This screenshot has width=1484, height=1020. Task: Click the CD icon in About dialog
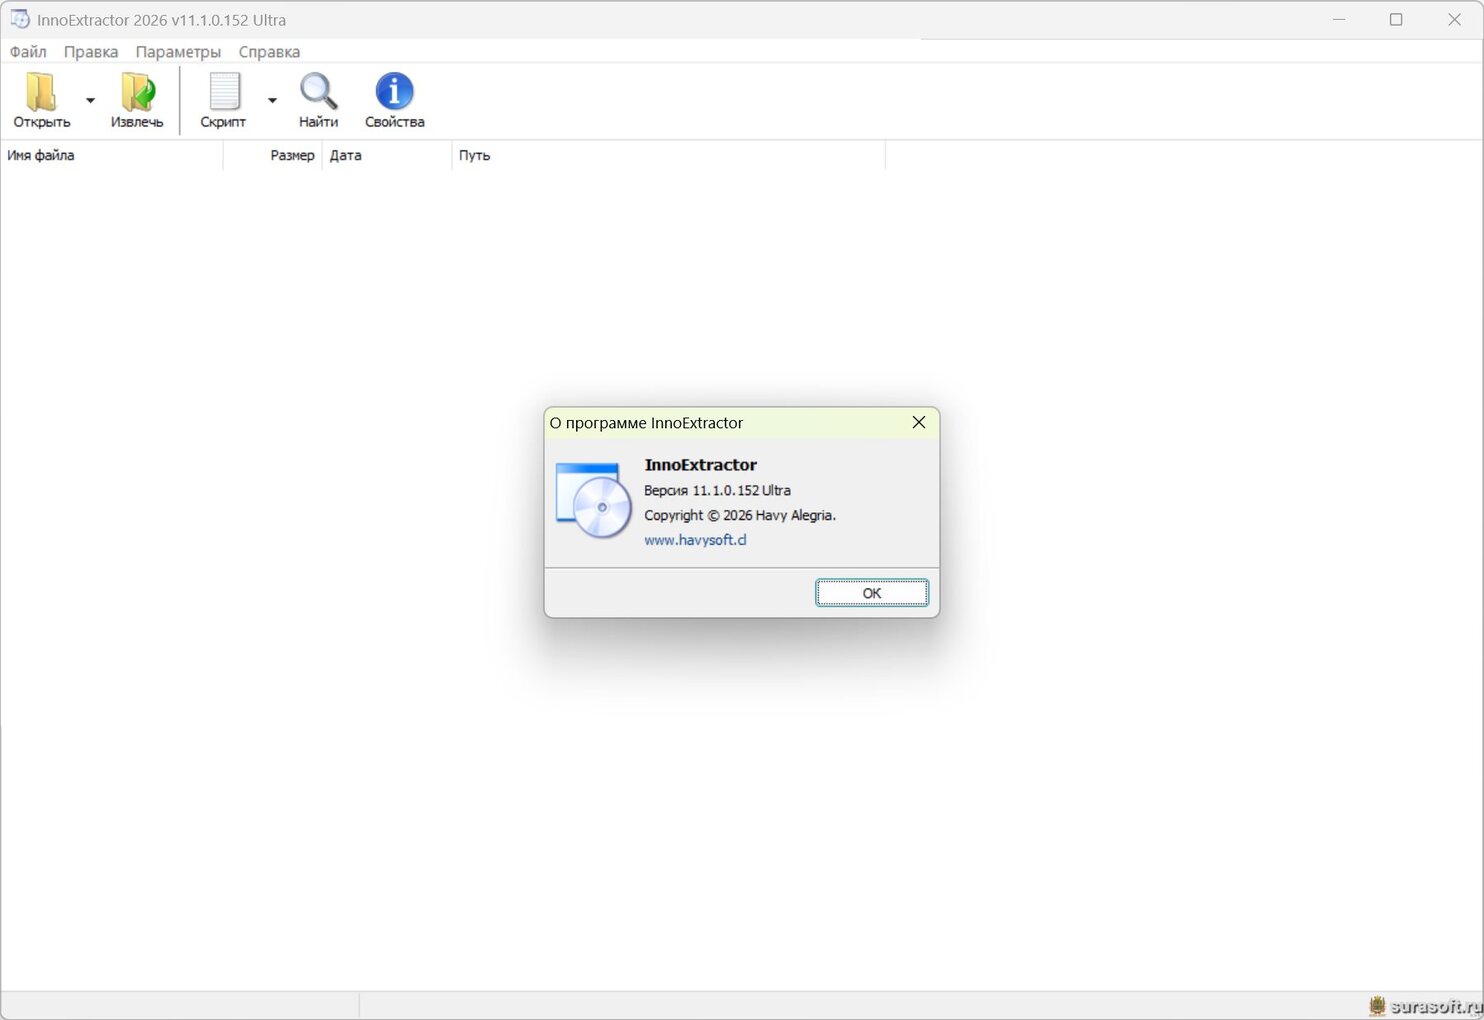coord(593,500)
